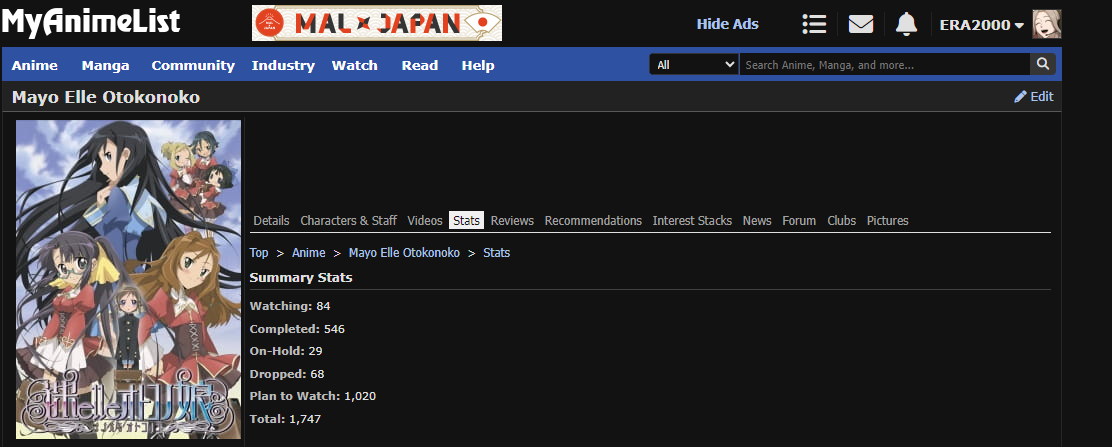The height and width of the screenshot is (447, 1112).
Task: Open the list menu icon
Action: click(x=814, y=24)
